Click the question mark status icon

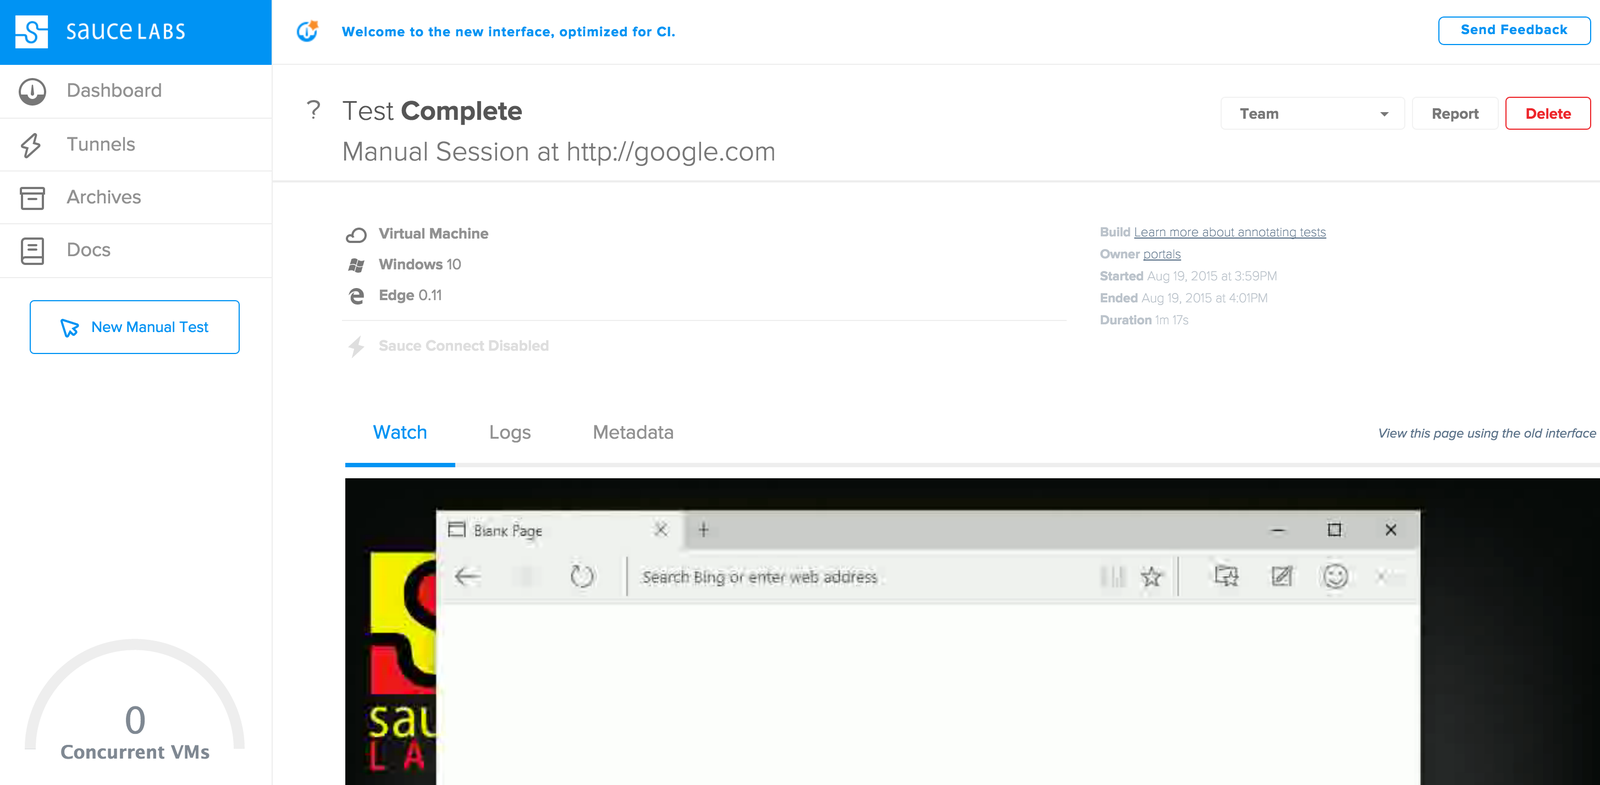click(313, 110)
